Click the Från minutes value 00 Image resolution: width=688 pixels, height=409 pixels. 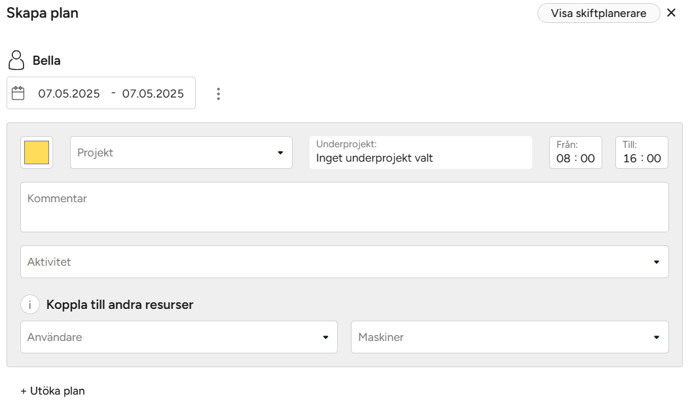click(588, 158)
